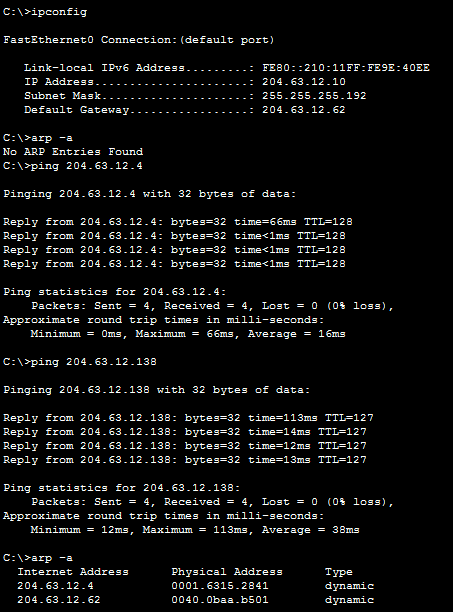Click the 'Average = 38ms' text
The height and width of the screenshot is (614, 453).
[x=310, y=530]
